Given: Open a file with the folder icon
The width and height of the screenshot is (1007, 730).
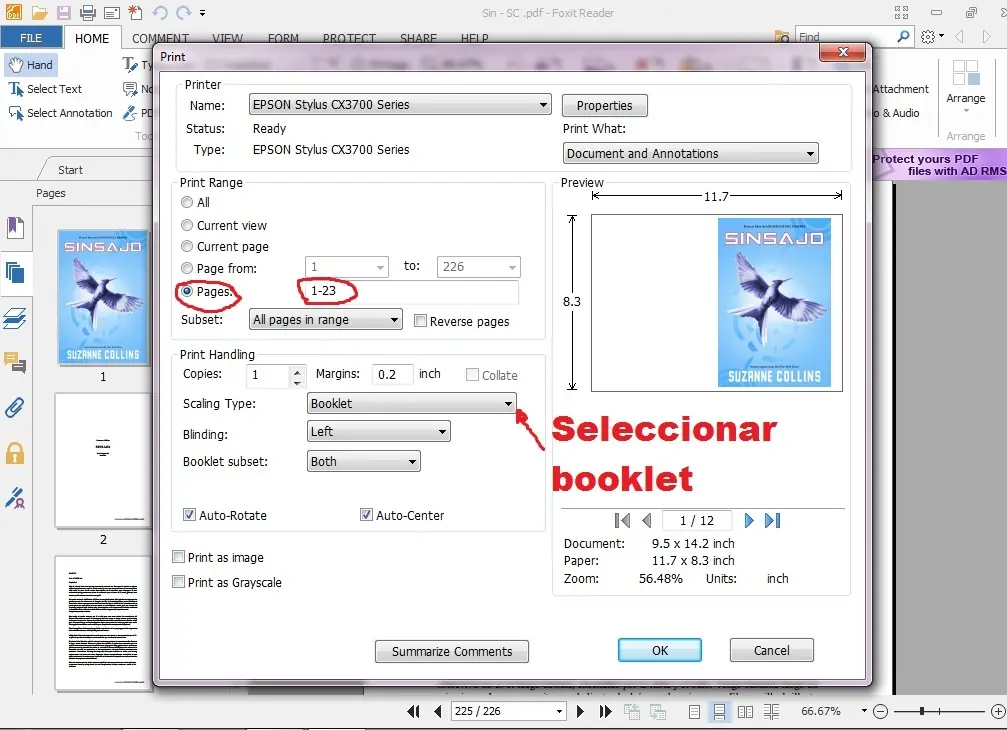Looking at the screenshot, I should point(39,12).
